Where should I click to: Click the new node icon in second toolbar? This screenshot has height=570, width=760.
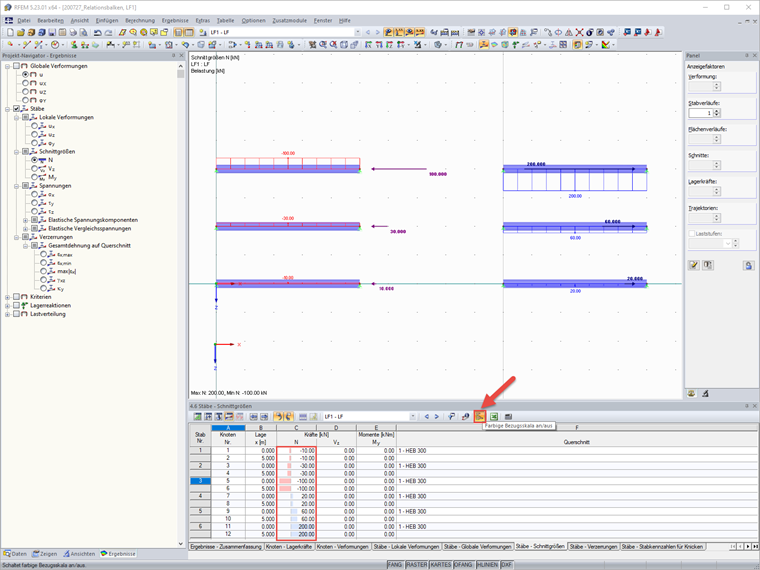(x=10, y=45)
